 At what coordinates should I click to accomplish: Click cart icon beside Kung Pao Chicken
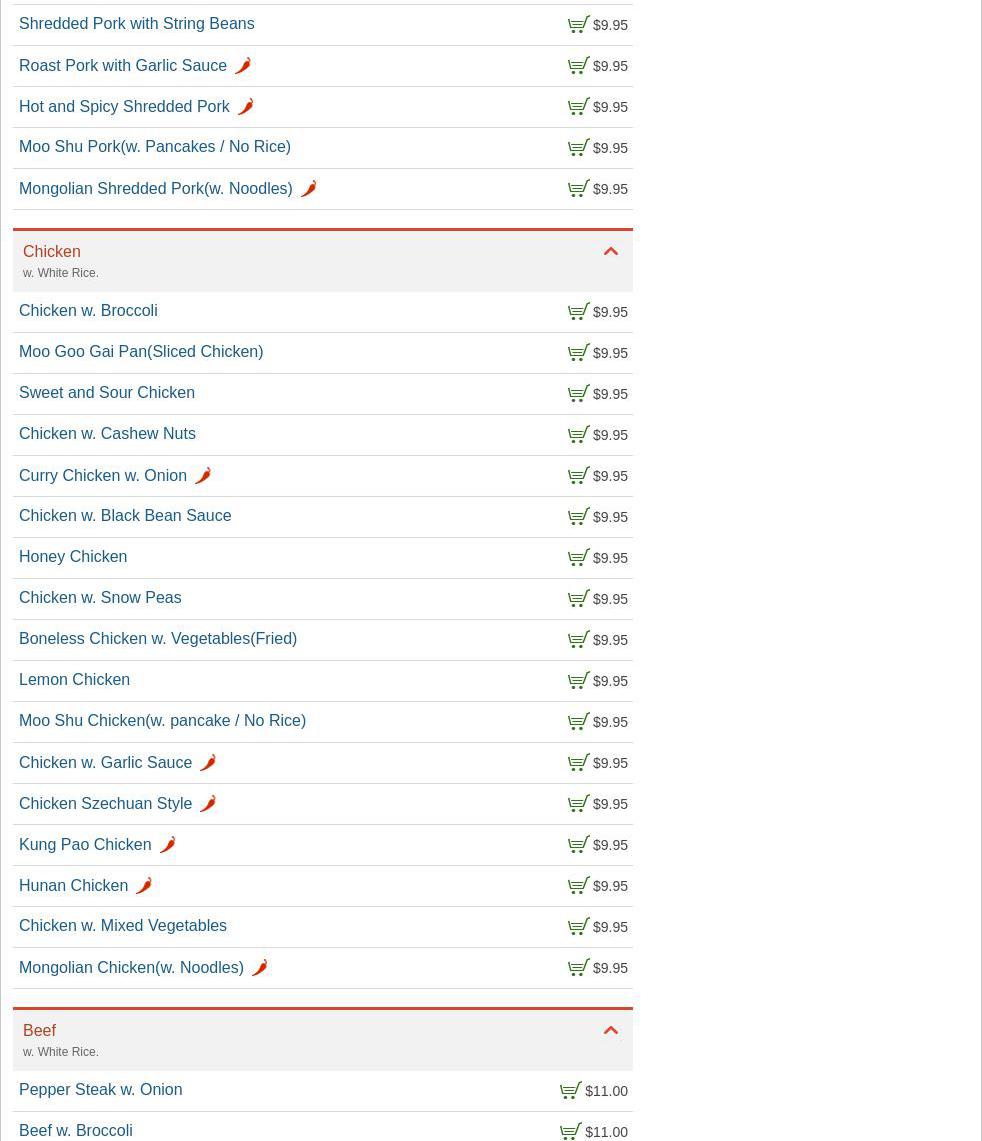click(578, 845)
